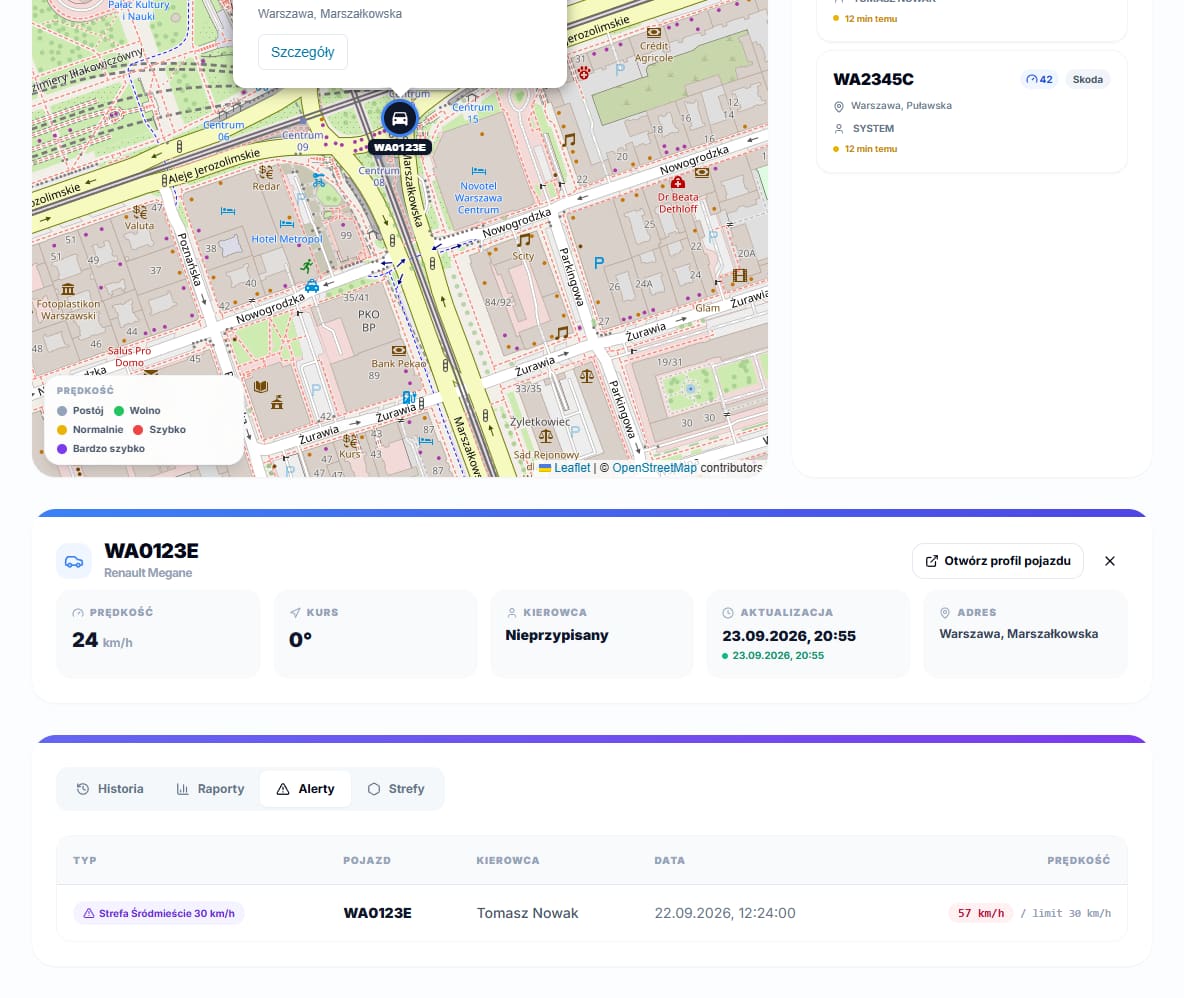Viewport: 1184px width, 998px height.
Task: Click the Strefa Śródmieście 30 km/h alert badge
Action: 159,913
